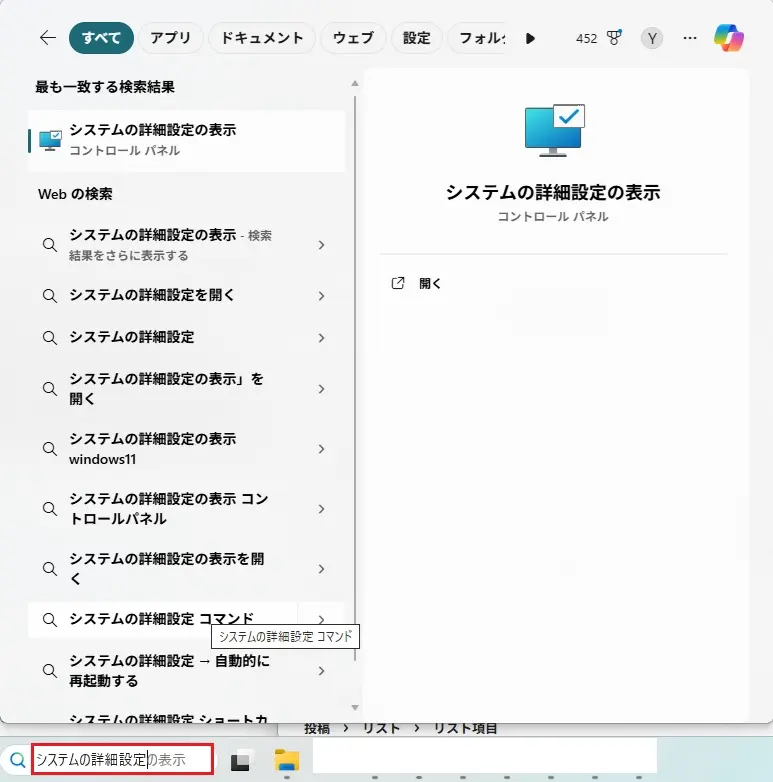This screenshot has height=782, width=773.
Task: Expand chevron for システムの詳細設定 コマンド
Action: click(321, 619)
